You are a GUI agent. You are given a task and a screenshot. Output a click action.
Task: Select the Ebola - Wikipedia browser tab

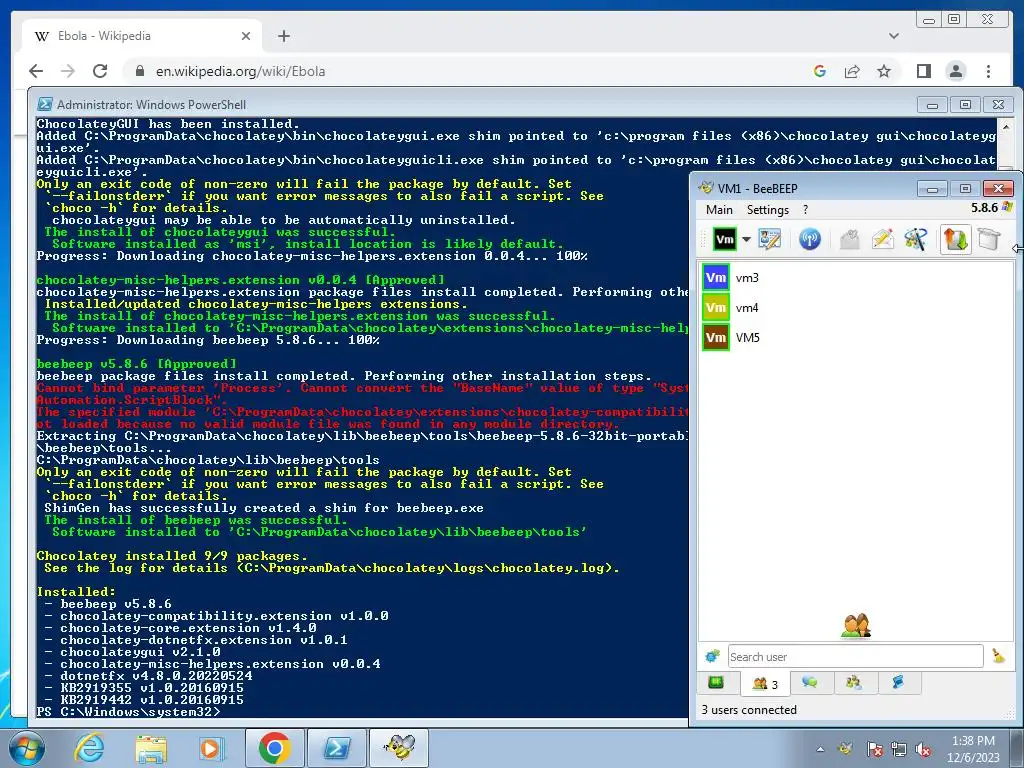(x=142, y=36)
